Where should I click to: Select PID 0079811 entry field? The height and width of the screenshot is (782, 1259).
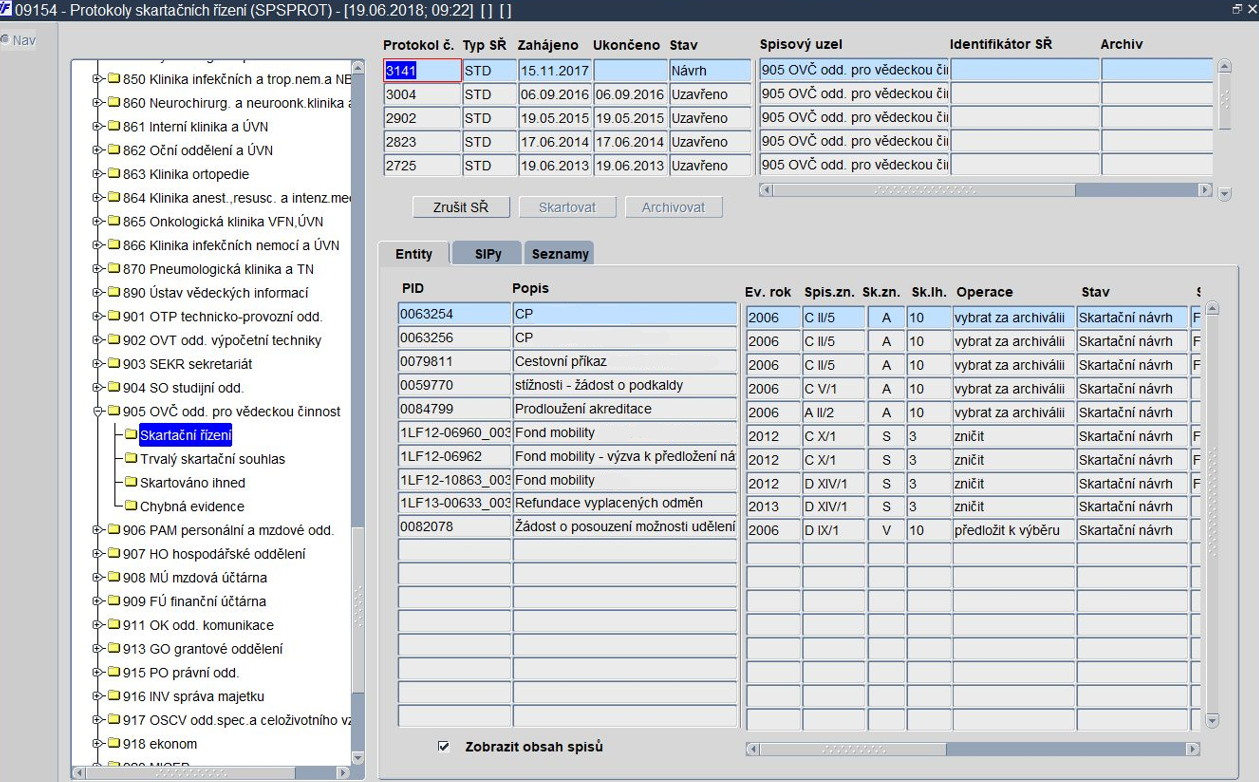[x=455, y=362]
